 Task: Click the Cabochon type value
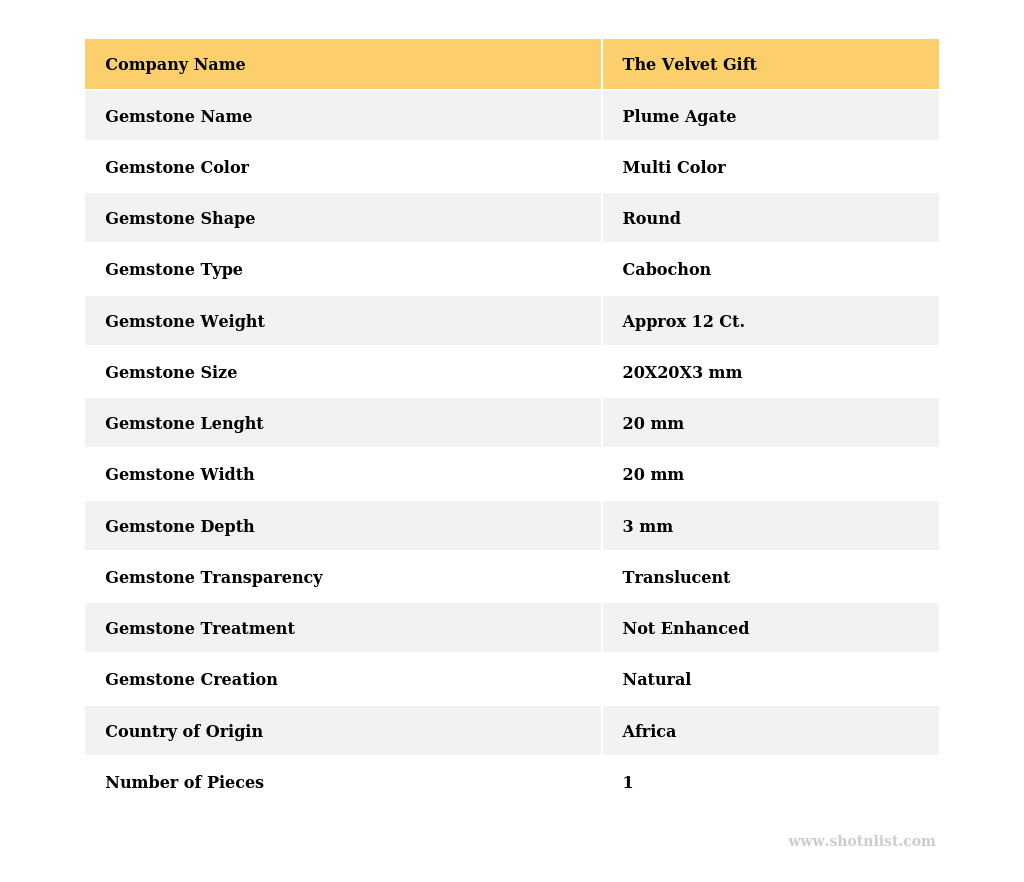tap(666, 270)
